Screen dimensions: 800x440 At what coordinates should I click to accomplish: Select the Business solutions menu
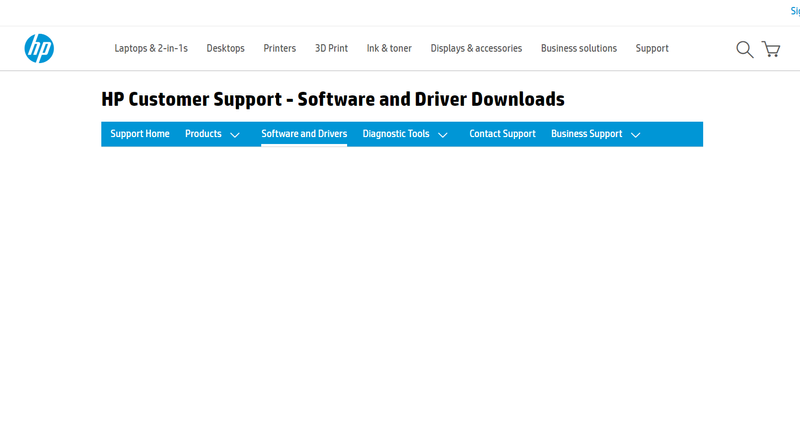point(579,48)
